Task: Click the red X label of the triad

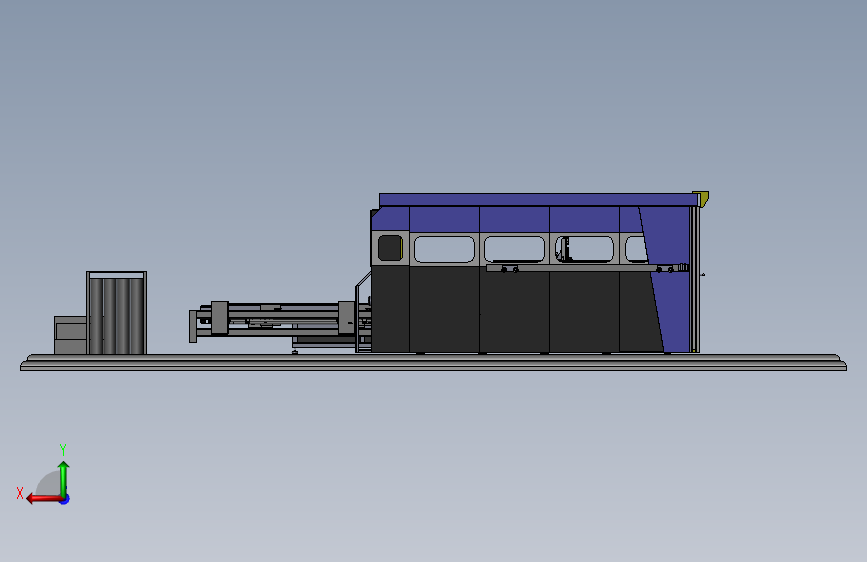Action: [x=20, y=493]
